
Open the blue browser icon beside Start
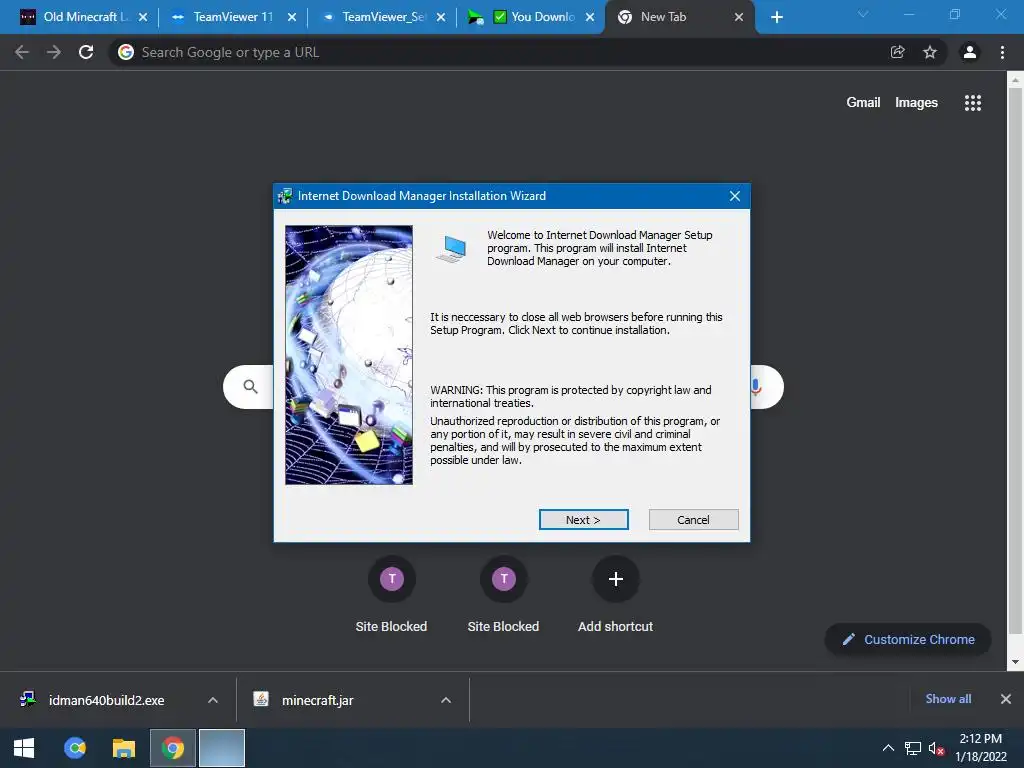75,748
